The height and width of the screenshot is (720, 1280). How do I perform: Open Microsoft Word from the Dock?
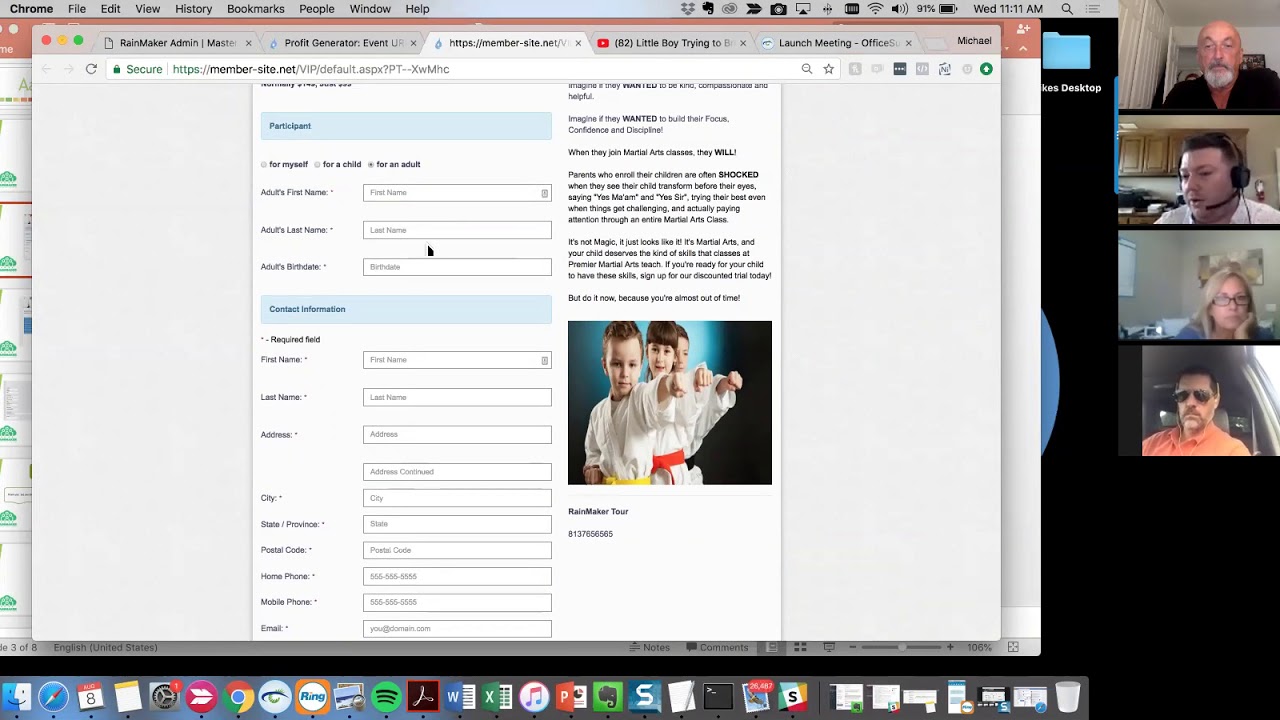[460, 696]
